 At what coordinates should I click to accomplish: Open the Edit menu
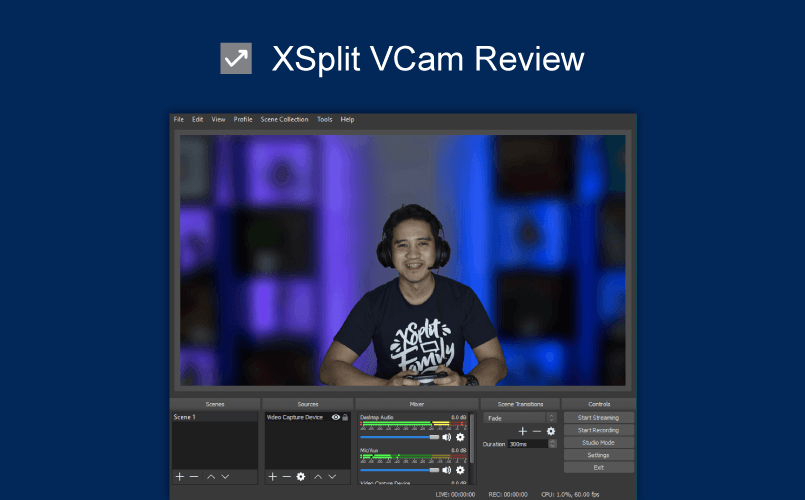pyautogui.click(x=198, y=120)
